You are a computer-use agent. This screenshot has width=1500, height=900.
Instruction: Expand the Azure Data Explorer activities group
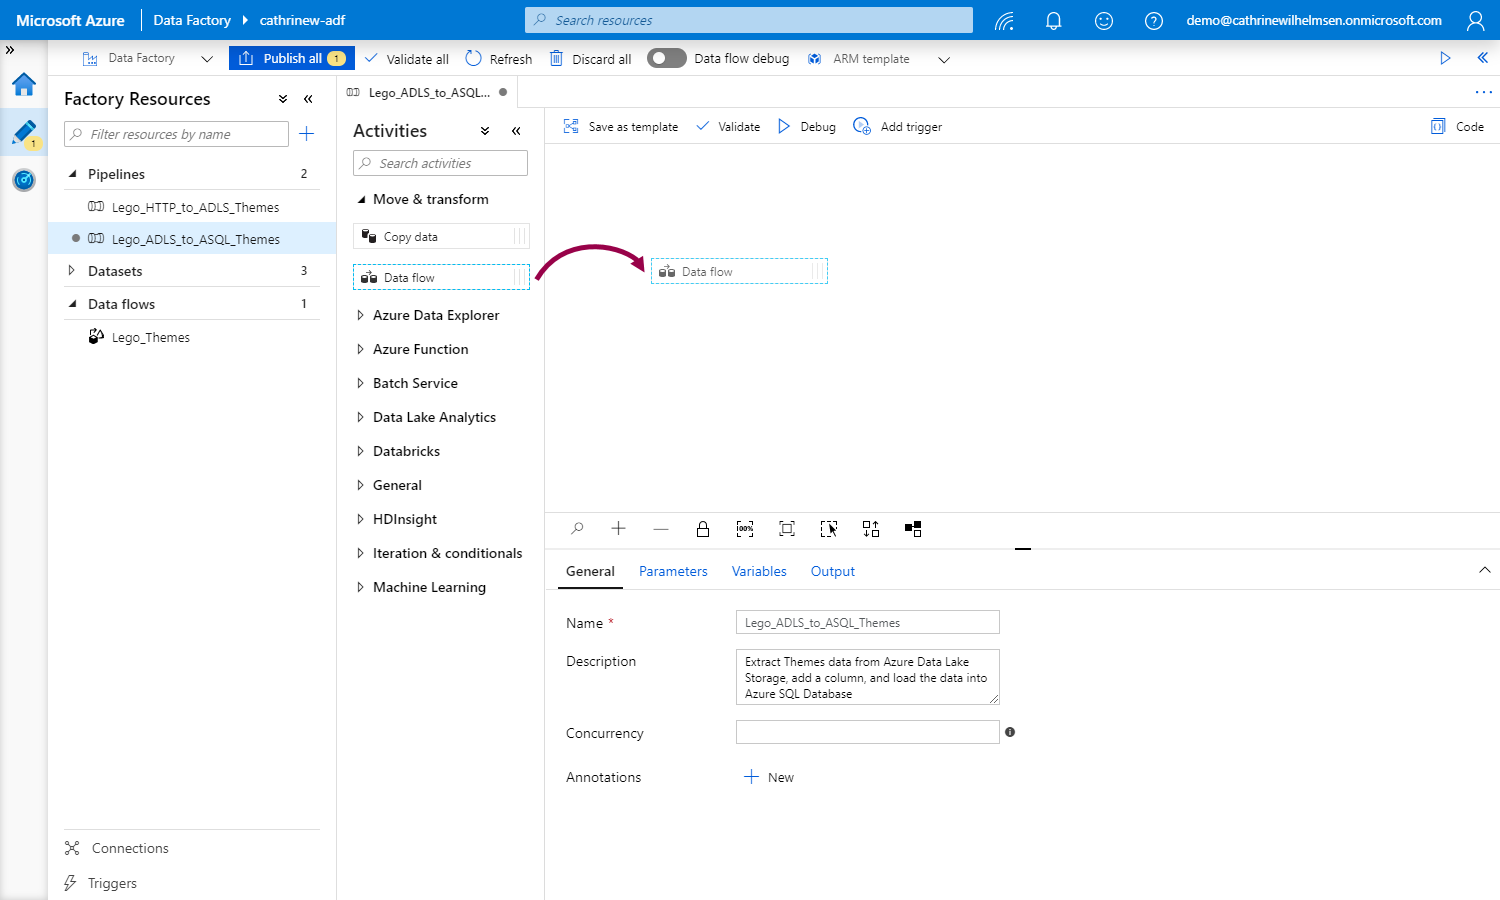tap(361, 315)
